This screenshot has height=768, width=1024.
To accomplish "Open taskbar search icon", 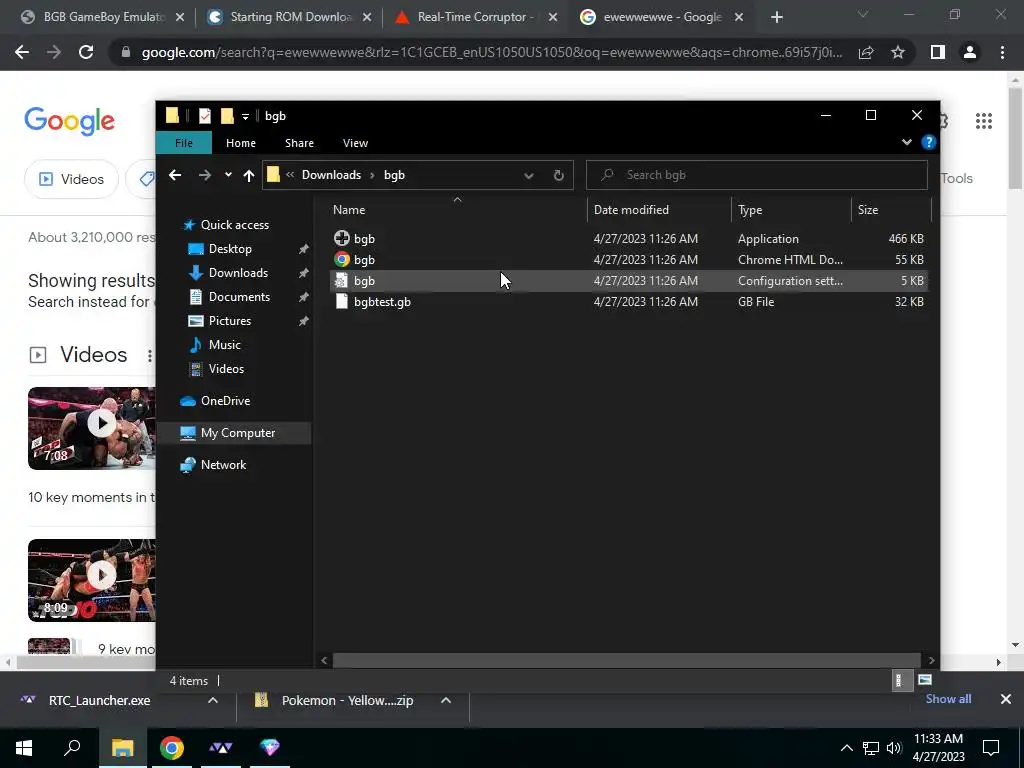I will (72, 748).
